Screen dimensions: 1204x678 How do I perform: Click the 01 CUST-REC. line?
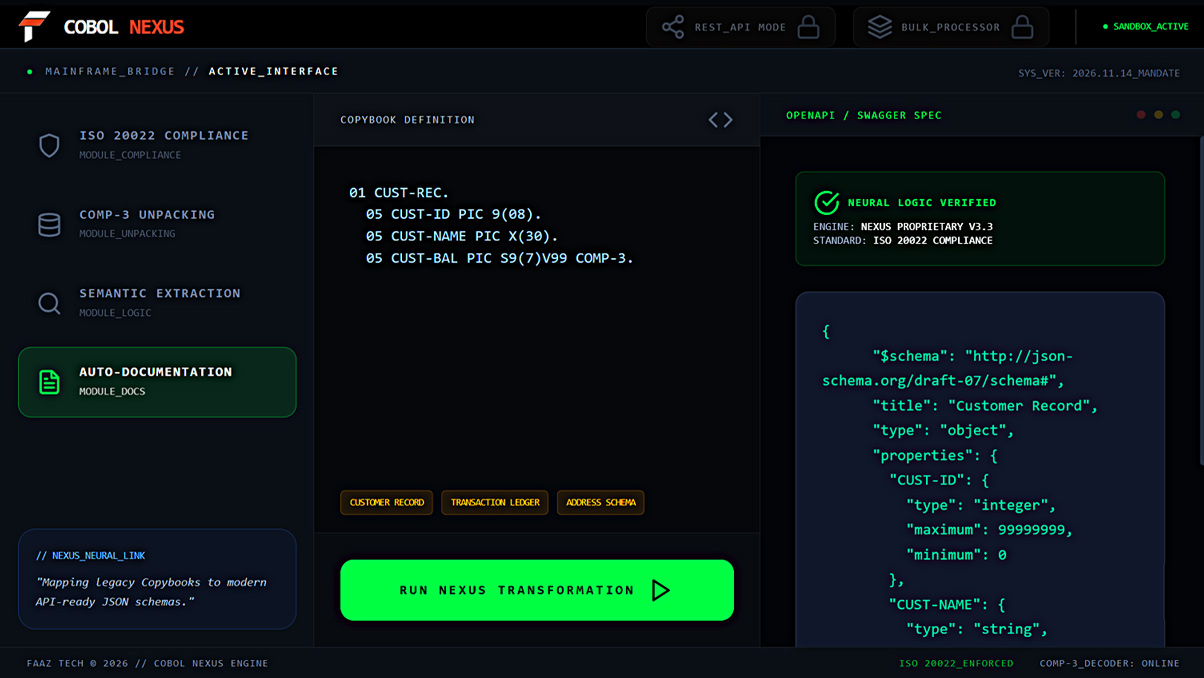(x=399, y=192)
